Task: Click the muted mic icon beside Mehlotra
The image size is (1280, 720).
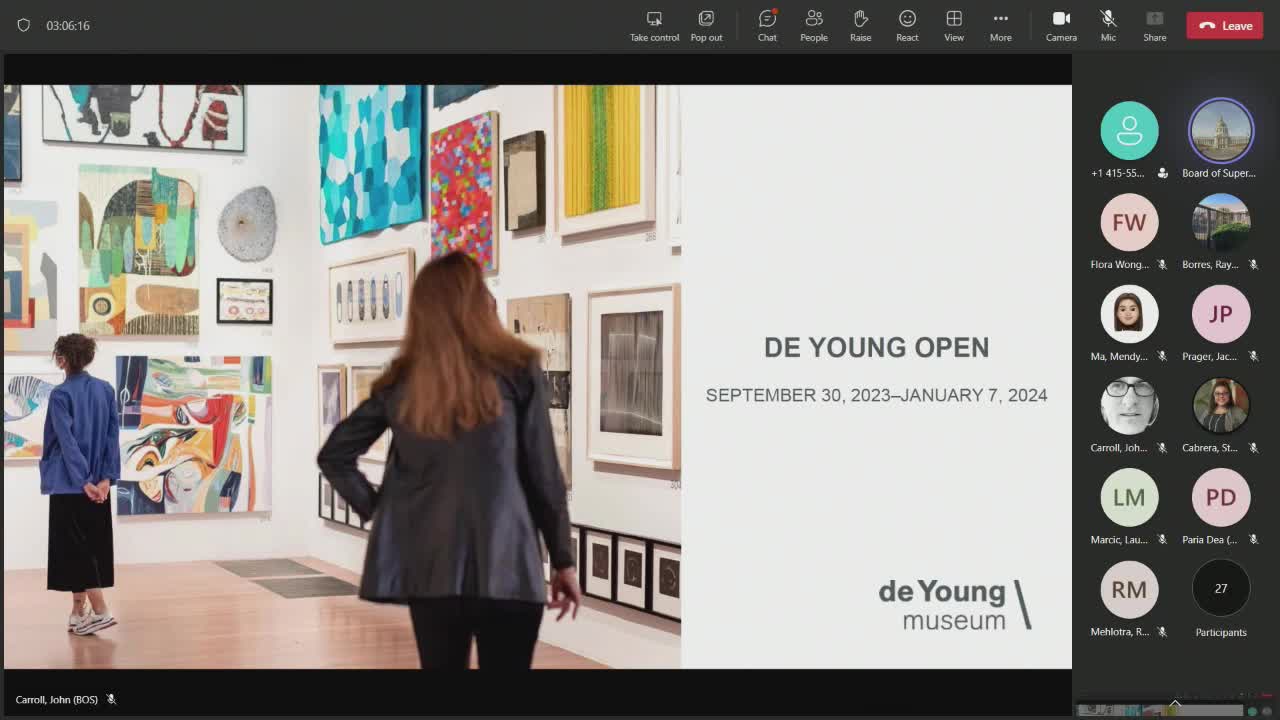Action: click(x=1162, y=632)
